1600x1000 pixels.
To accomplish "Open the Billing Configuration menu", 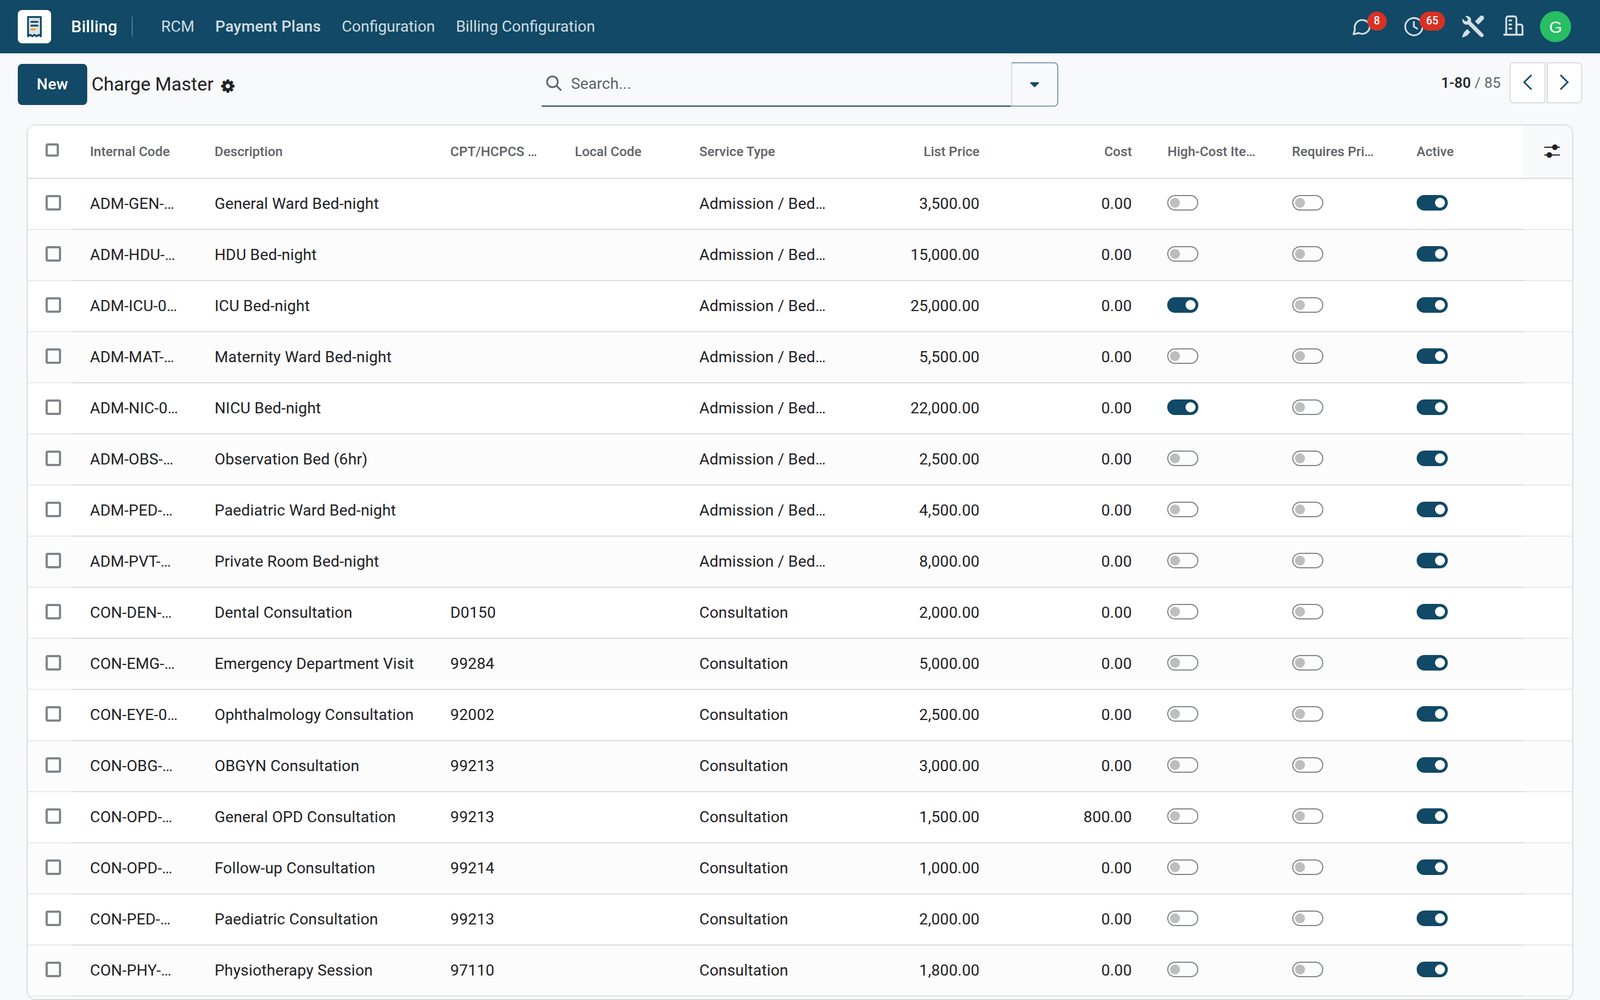I will click(525, 26).
